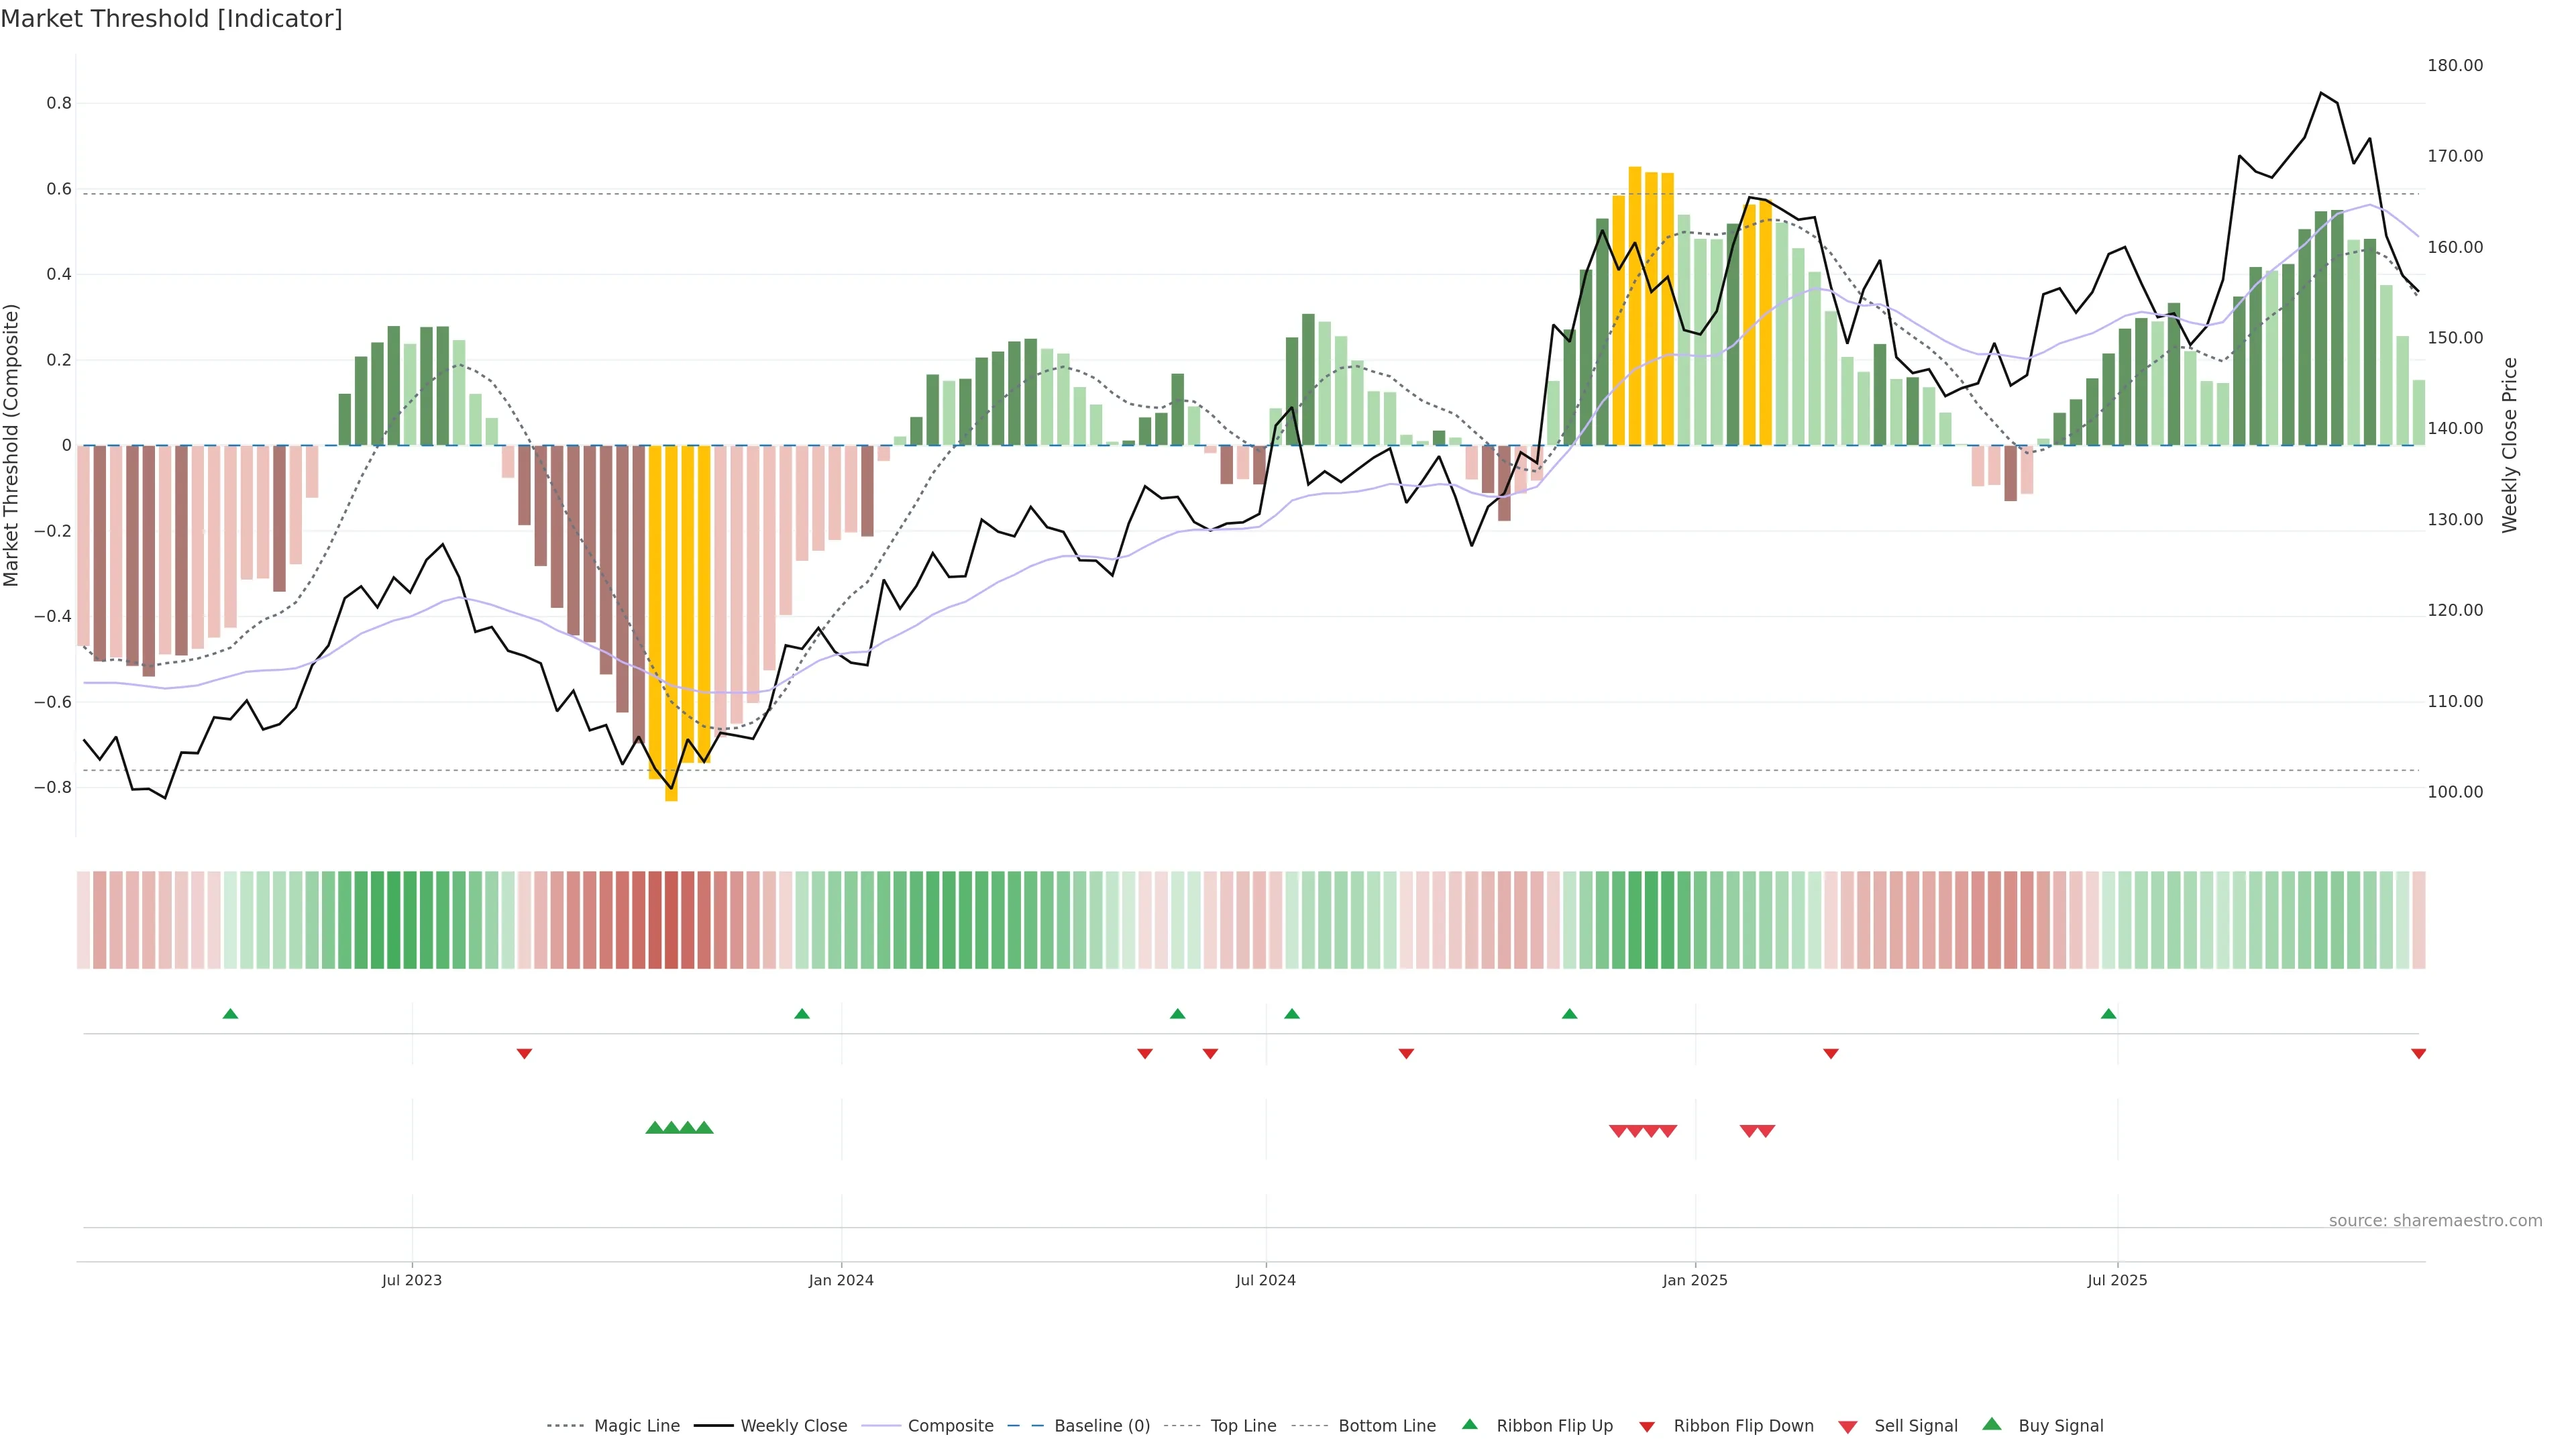
Task: Click the Jan 2024 x-axis label
Action: 841,1280
